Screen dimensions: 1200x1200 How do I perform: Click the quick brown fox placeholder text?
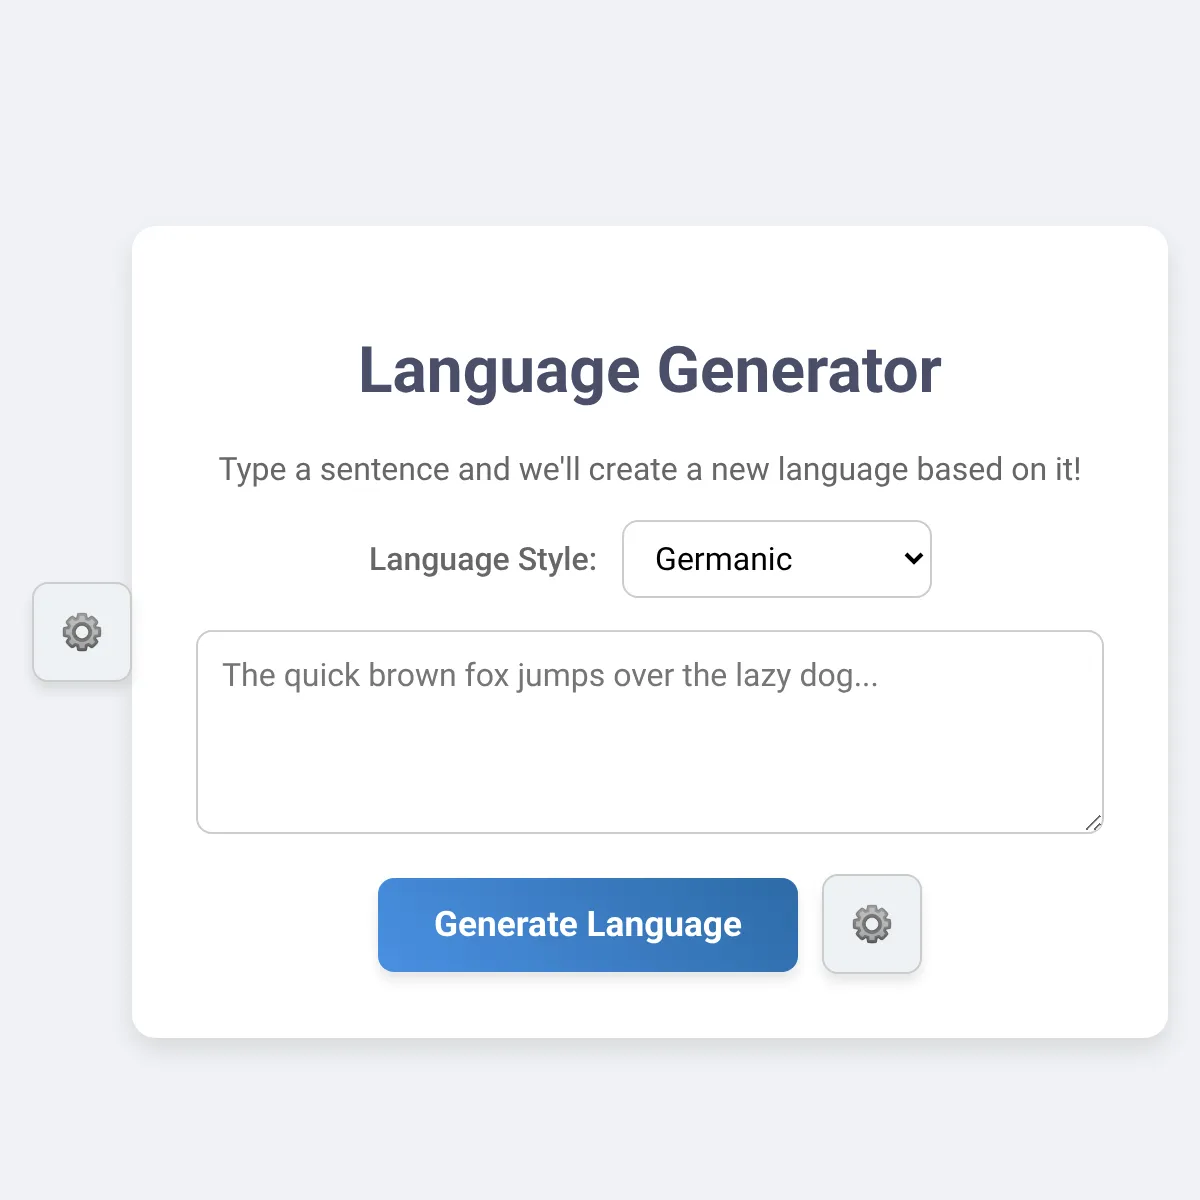tap(550, 676)
